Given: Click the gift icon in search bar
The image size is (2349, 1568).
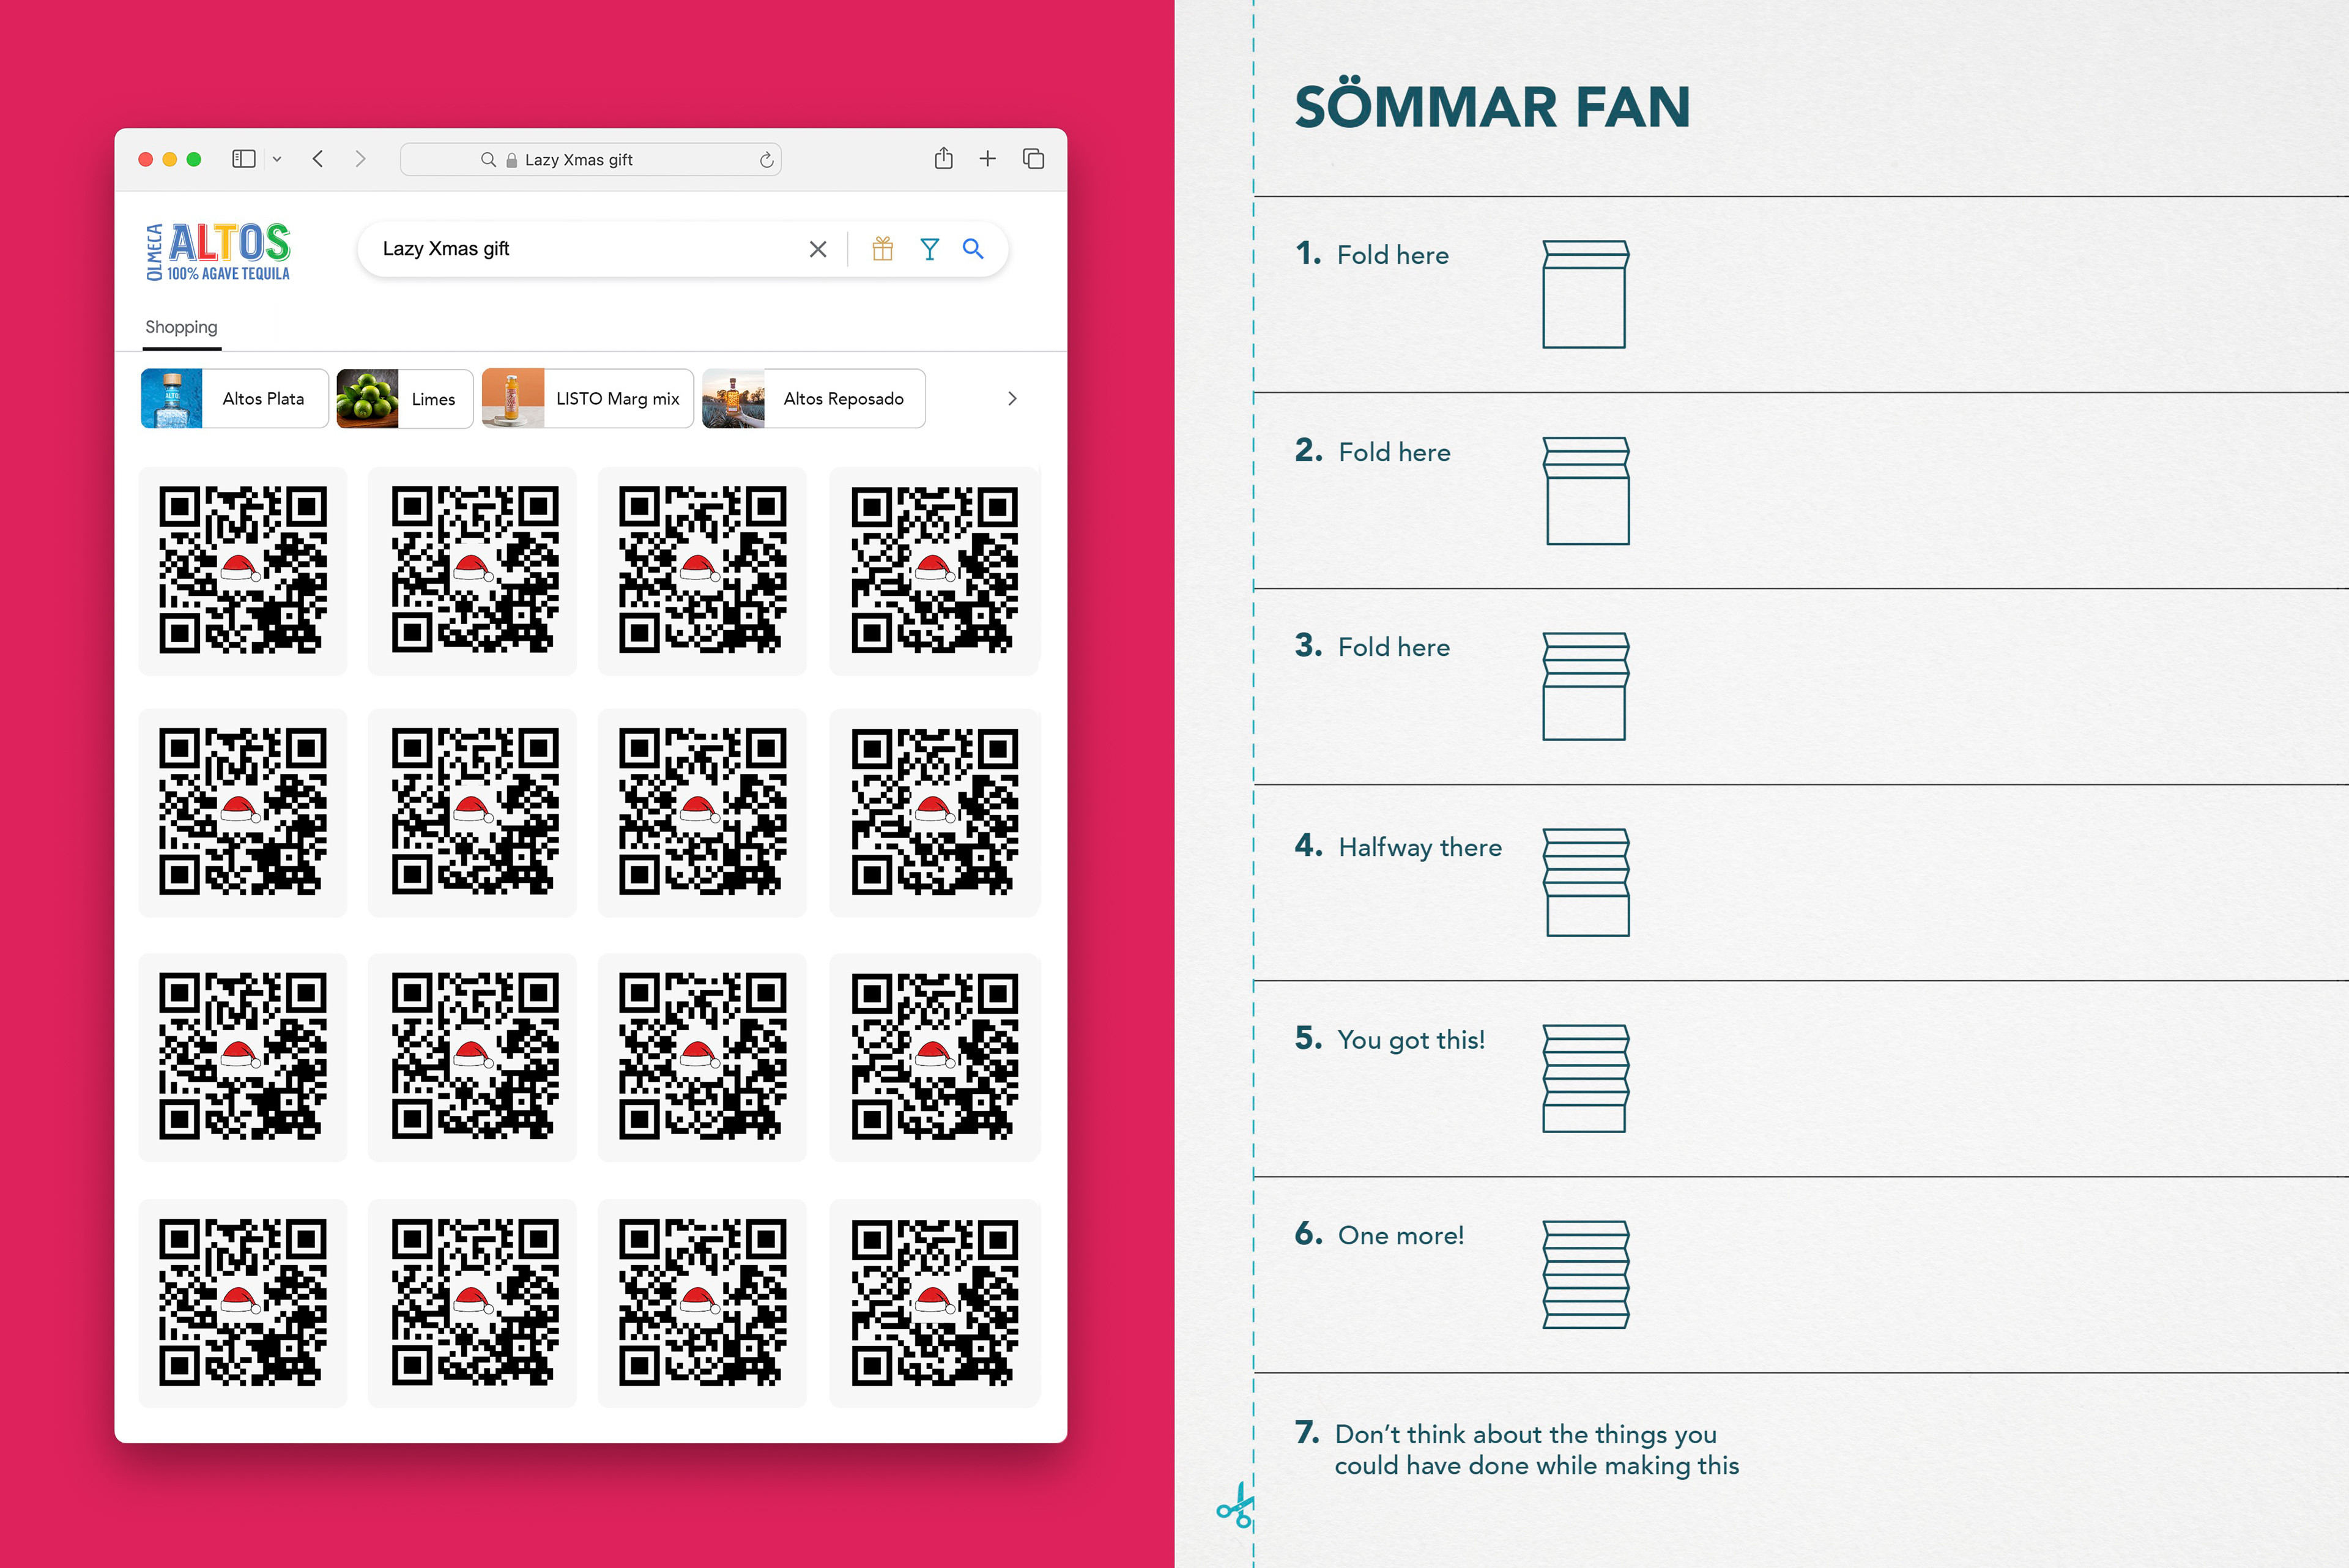Looking at the screenshot, I should click(882, 249).
